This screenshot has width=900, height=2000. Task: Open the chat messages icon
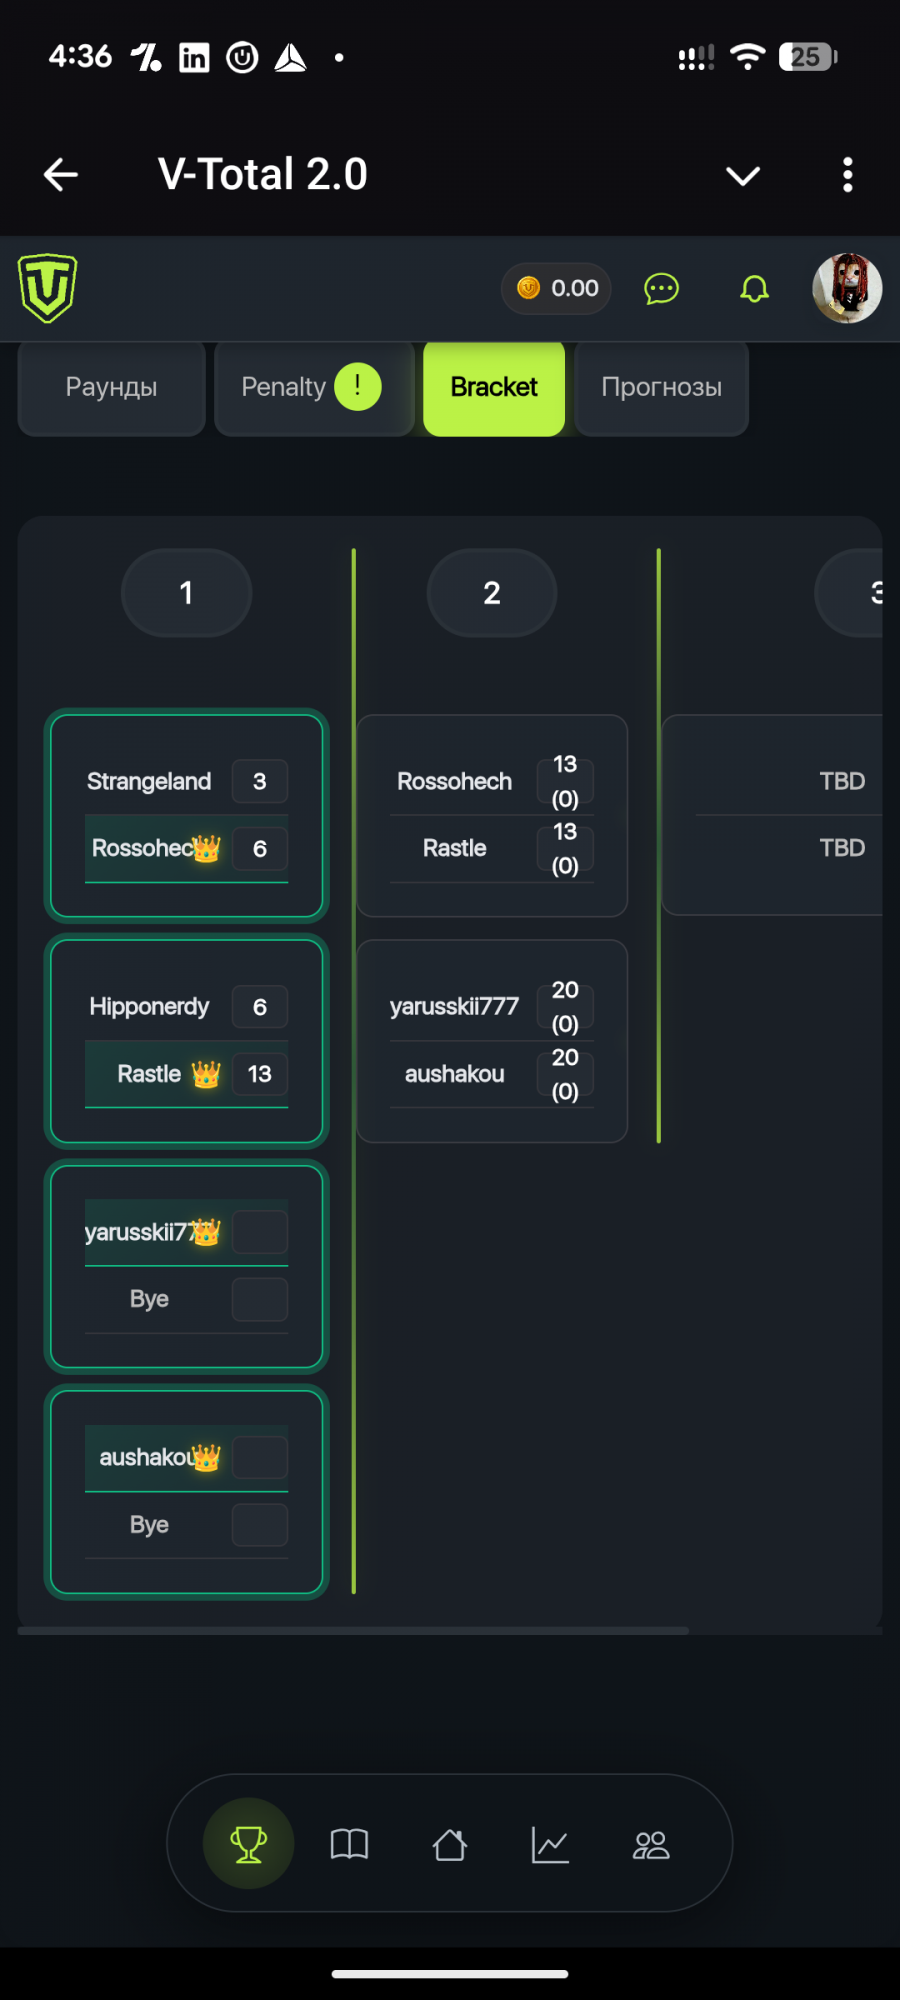pos(661,289)
